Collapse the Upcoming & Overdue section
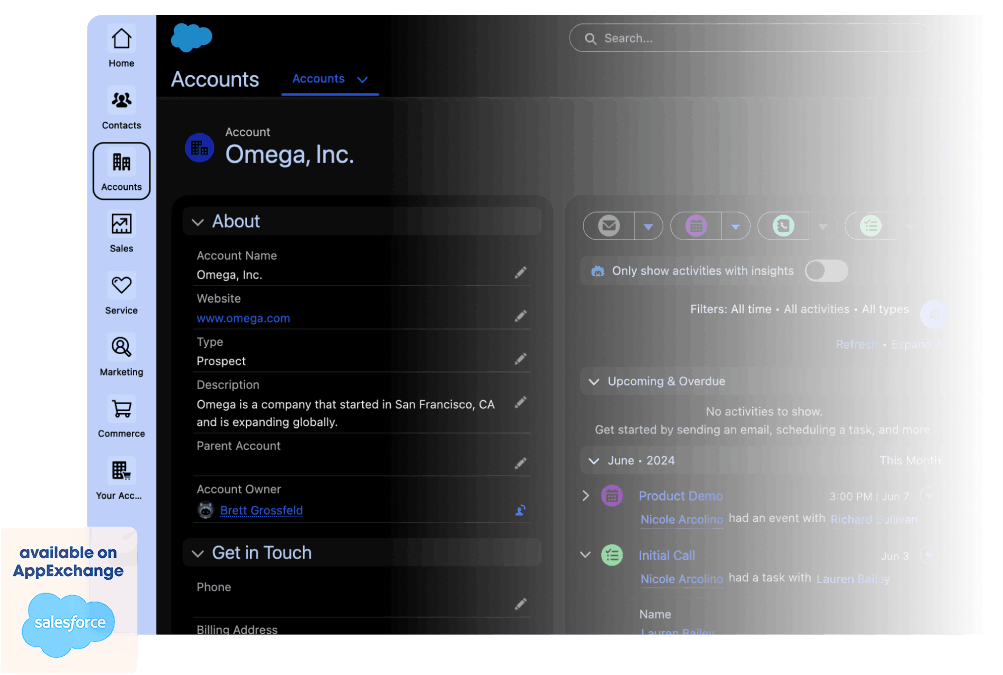 [x=594, y=382]
